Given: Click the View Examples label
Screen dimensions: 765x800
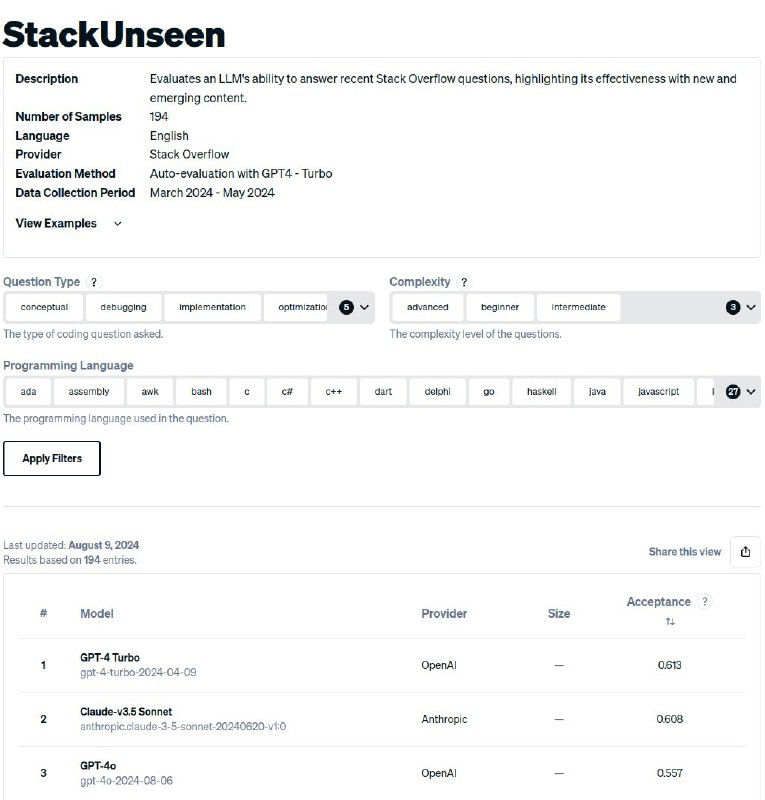Looking at the screenshot, I should (x=56, y=223).
